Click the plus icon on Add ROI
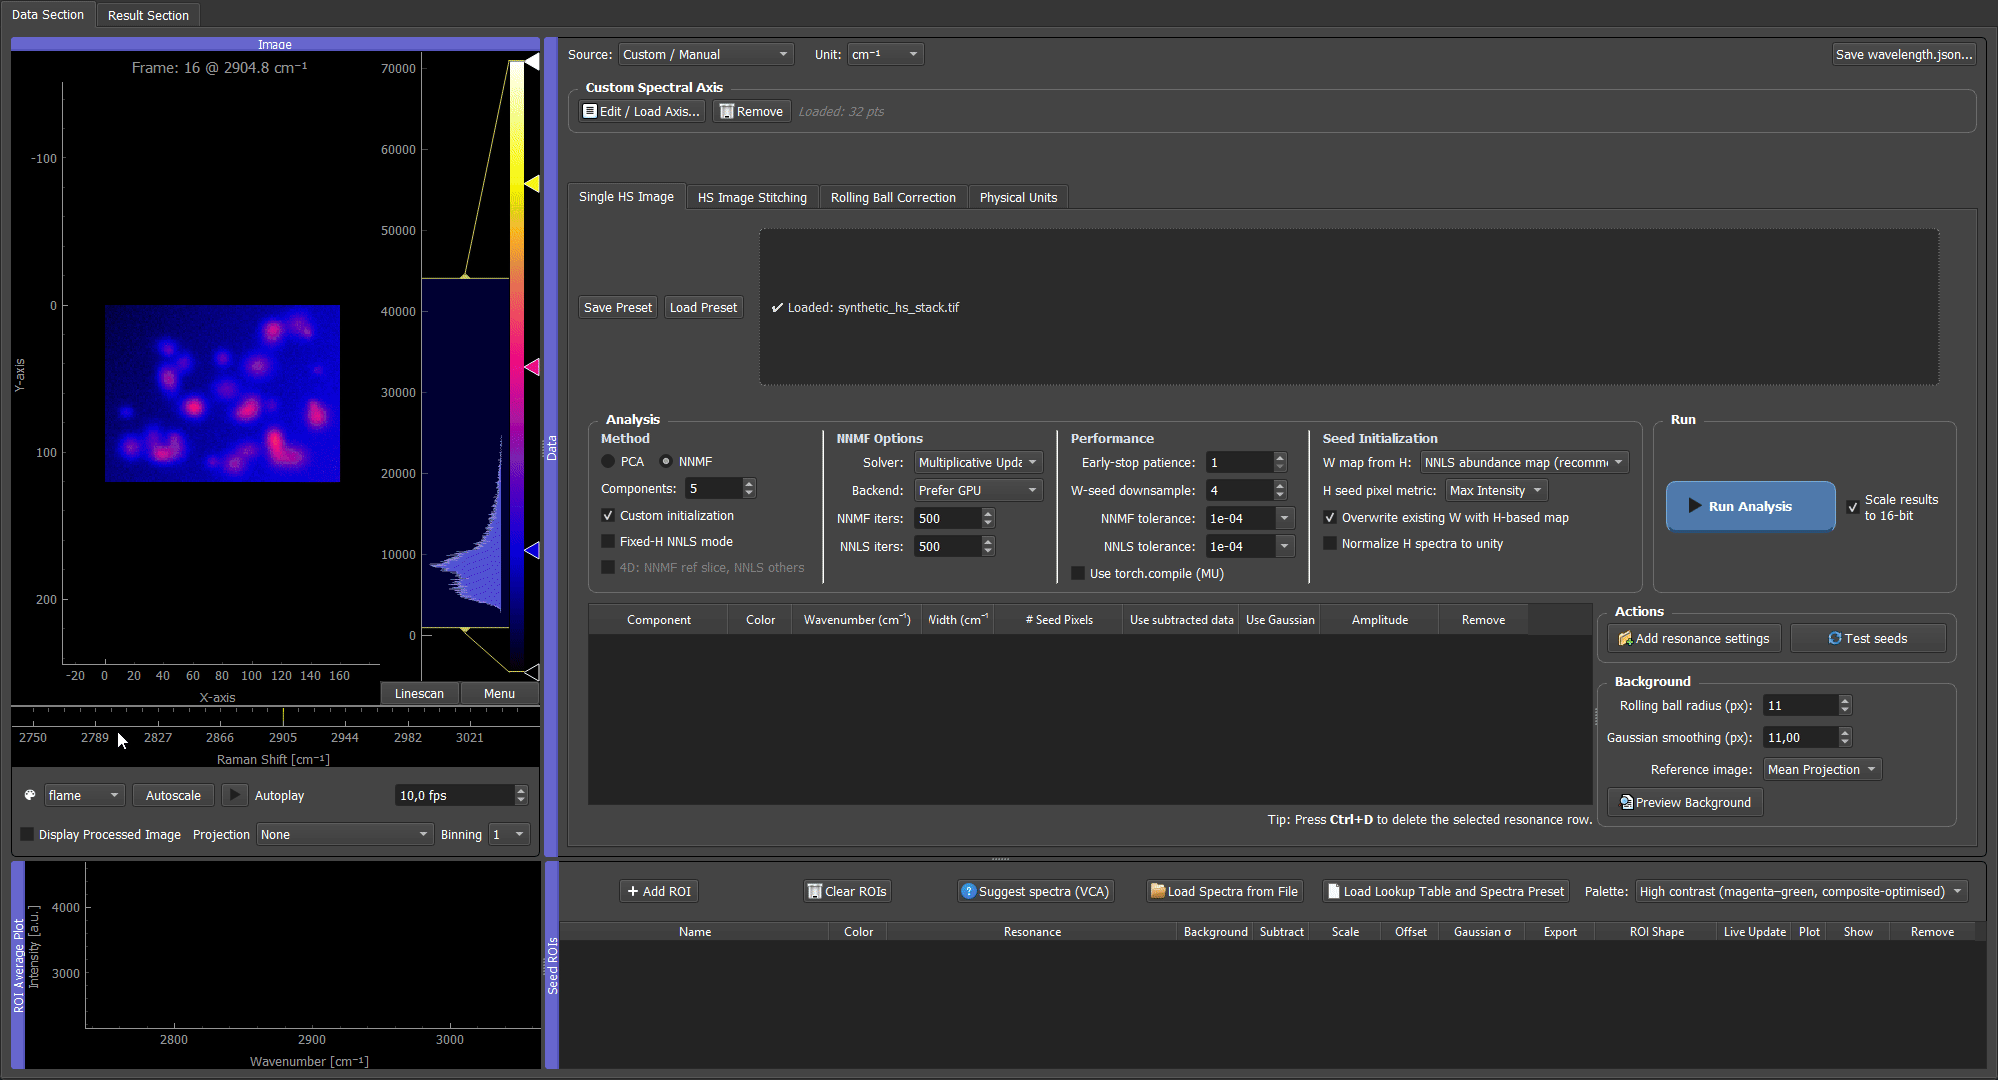The width and height of the screenshot is (1998, 1080). pos(633,891)
